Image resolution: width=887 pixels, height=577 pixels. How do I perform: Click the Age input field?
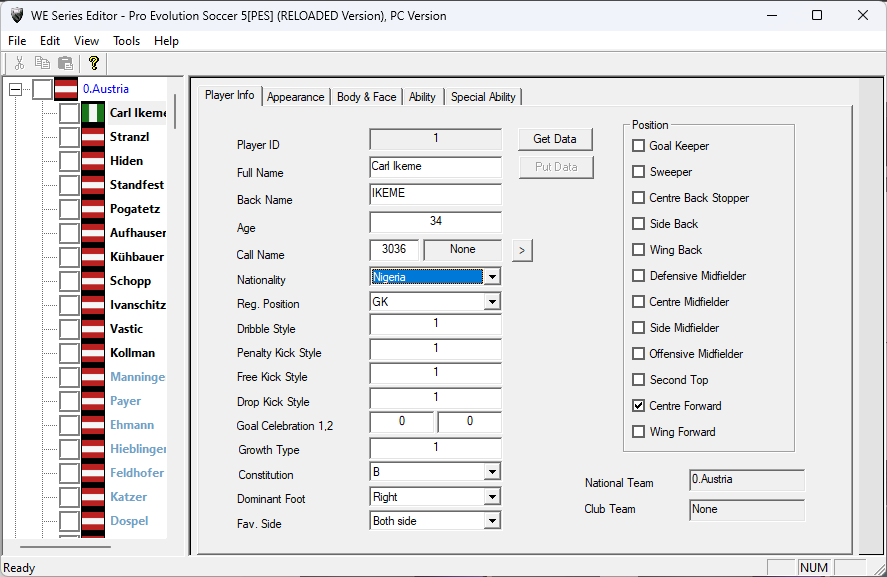435,222
